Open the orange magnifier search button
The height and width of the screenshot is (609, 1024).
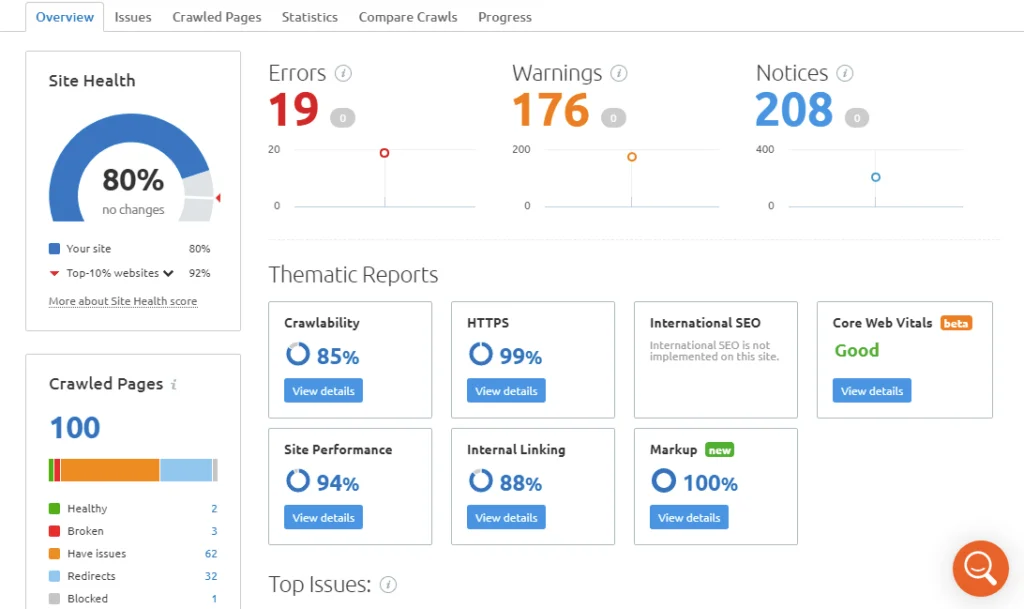pyautogui.click(x=980, y=568)
